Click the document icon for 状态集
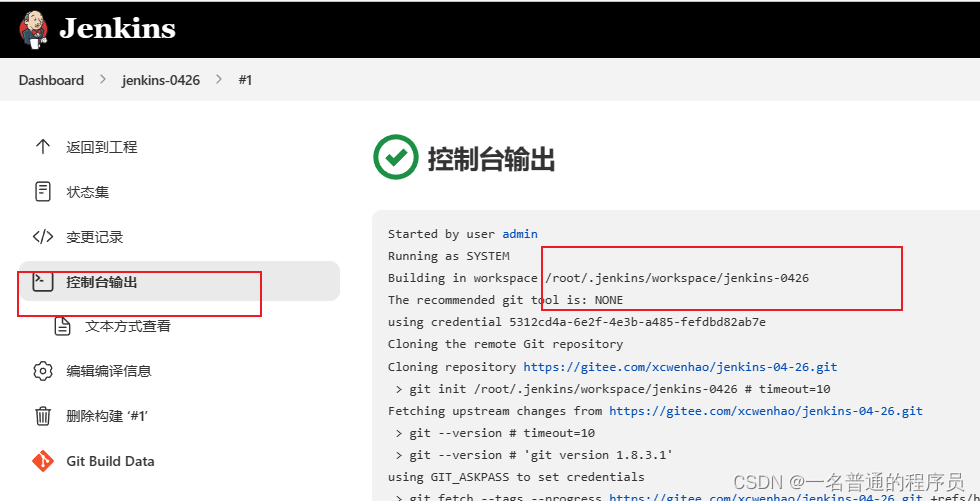The width and height of the screenshot is (980, 501). click(x=42, y=192)
